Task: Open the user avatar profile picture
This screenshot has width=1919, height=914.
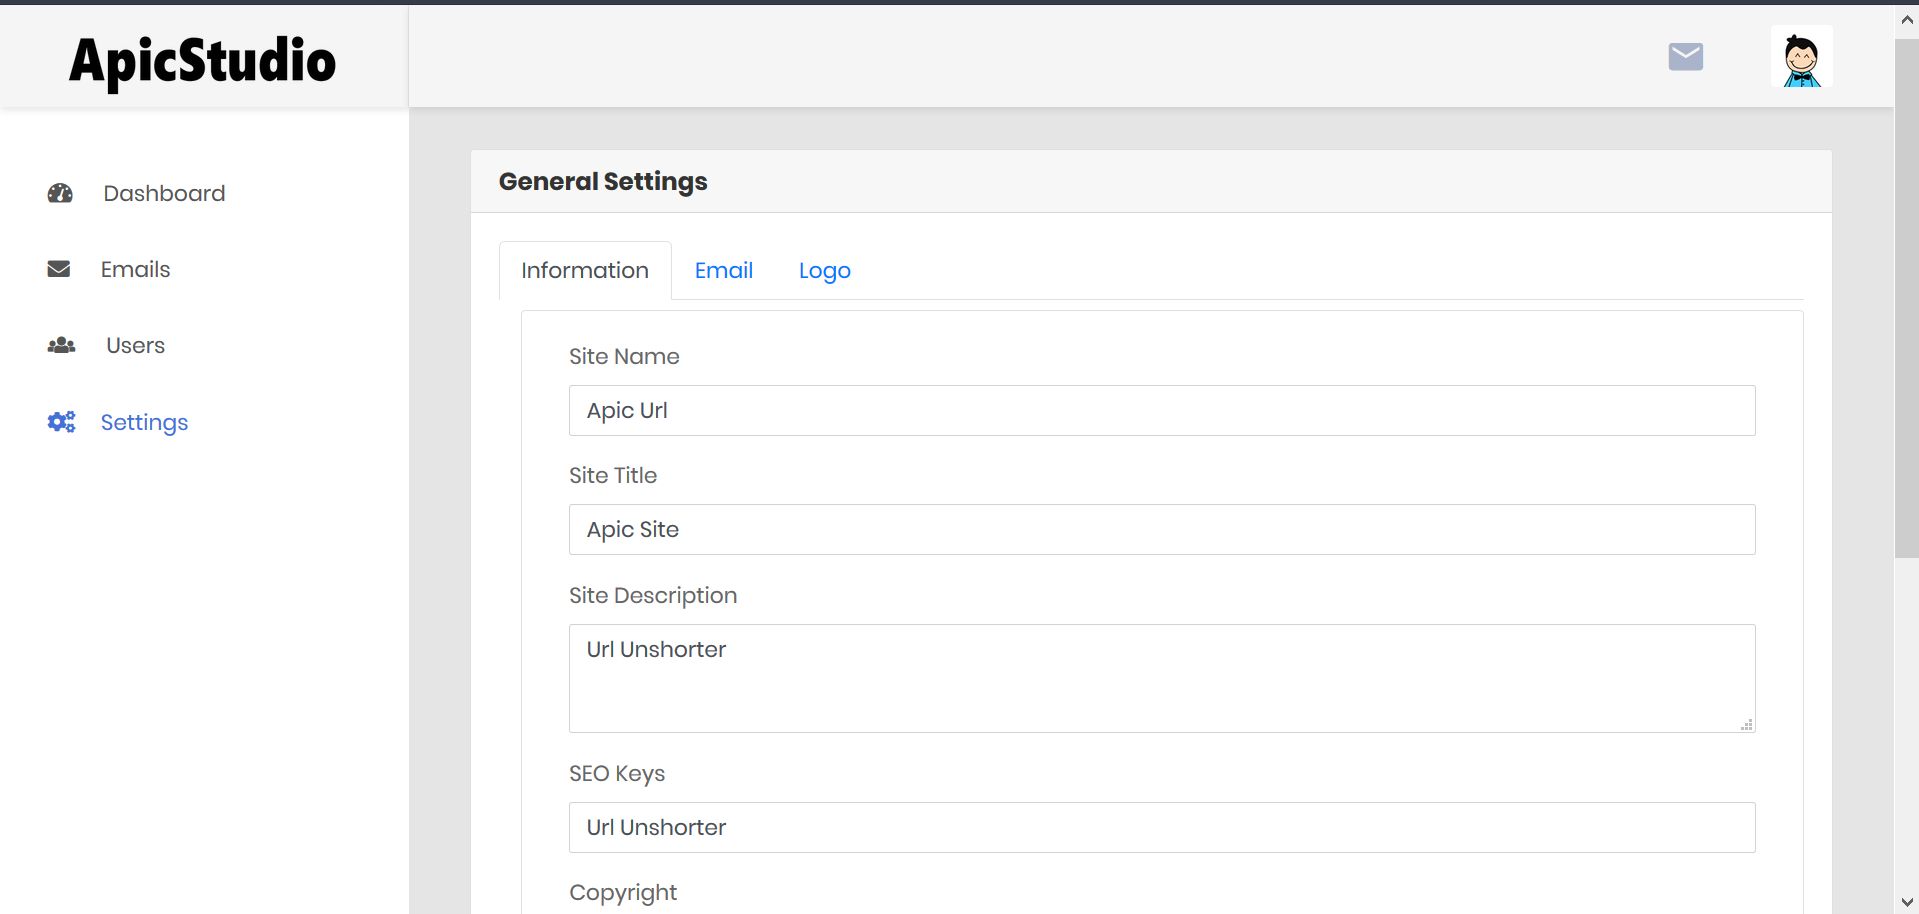Action: (1801, 57)
